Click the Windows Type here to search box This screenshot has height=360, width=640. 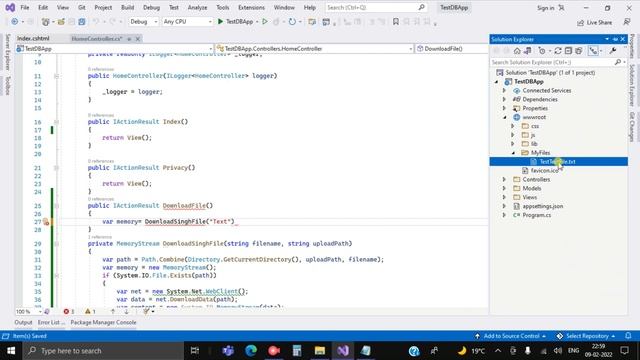click(x=104, y=351)
